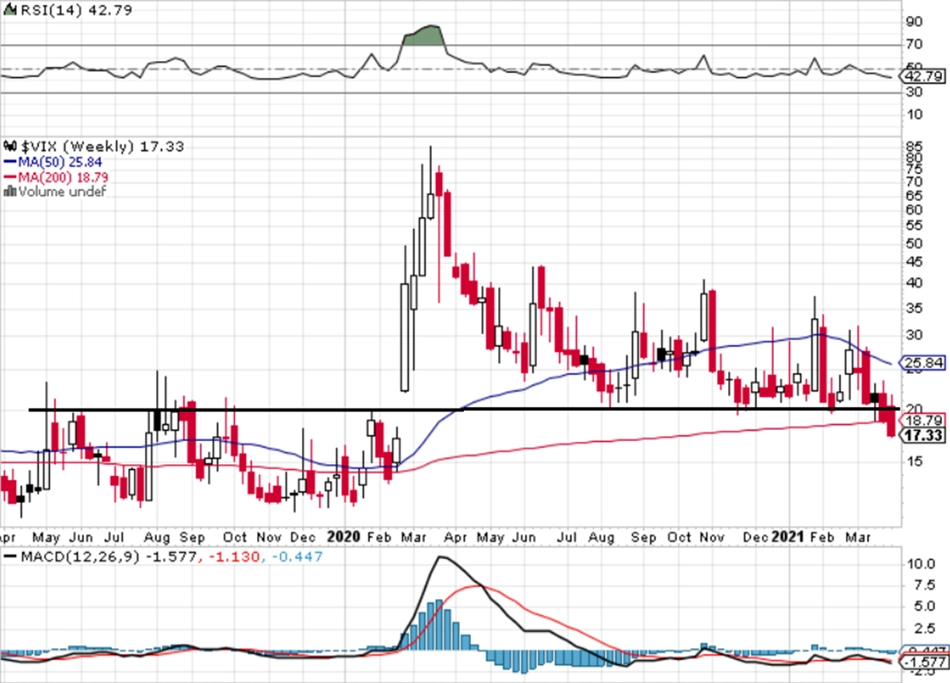The image size is (950, 683).
Task: Click the $VIX candlestick symbol icon
Action: pos(10,146)
